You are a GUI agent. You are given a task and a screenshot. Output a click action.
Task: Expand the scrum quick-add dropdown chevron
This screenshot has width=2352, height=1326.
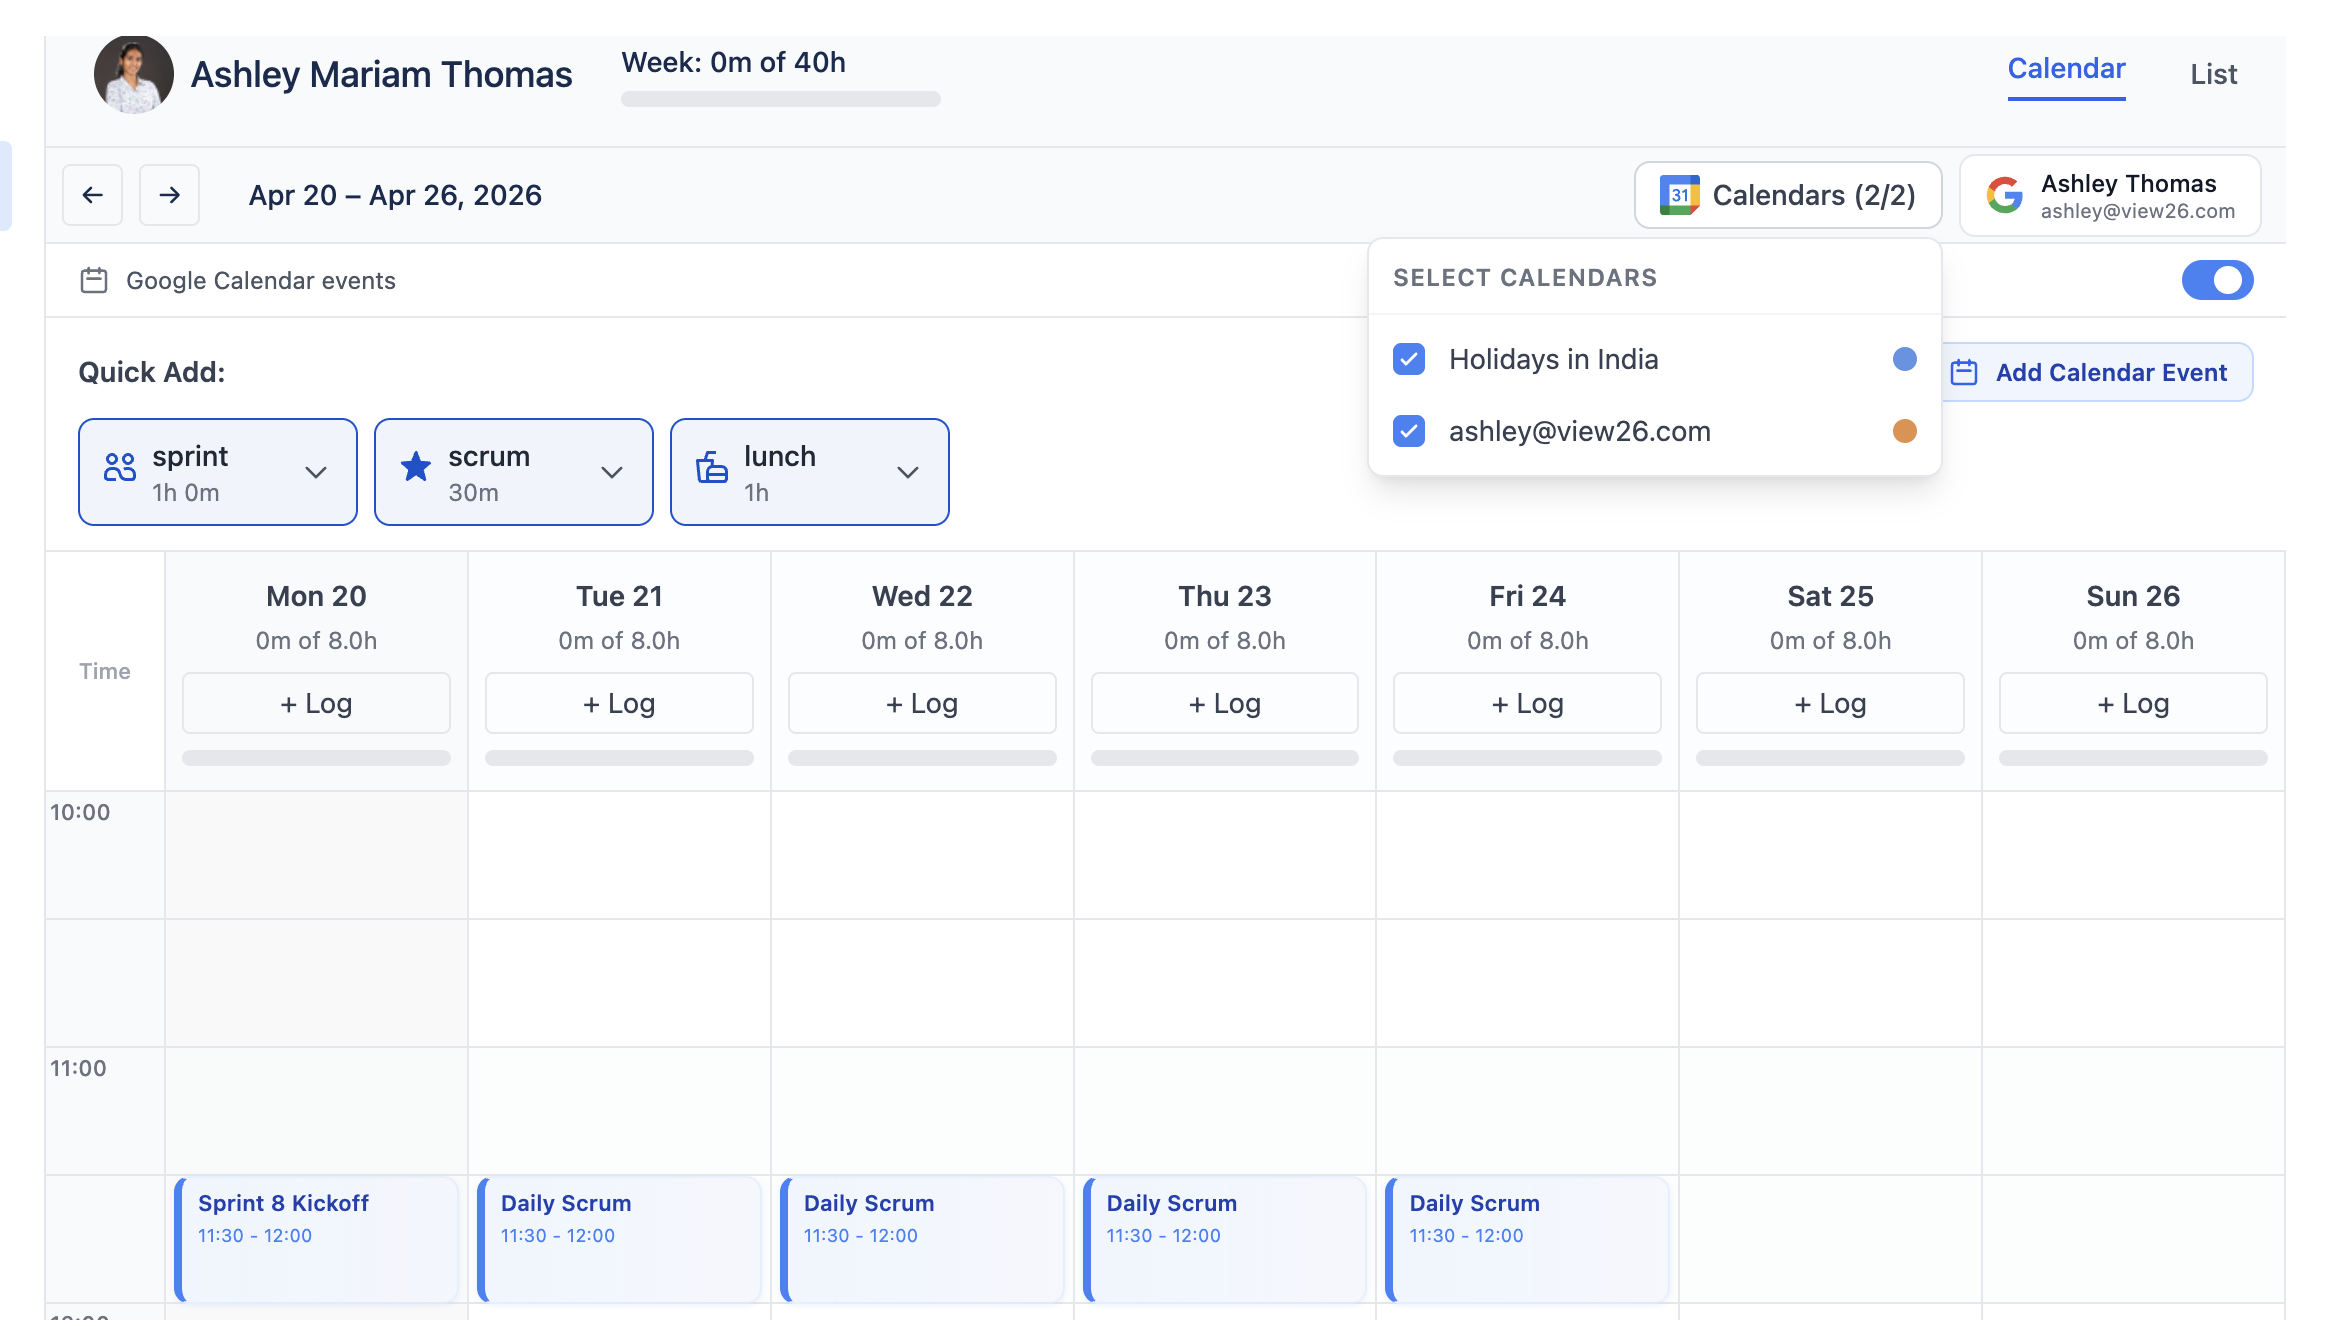[x=612, y=472]
